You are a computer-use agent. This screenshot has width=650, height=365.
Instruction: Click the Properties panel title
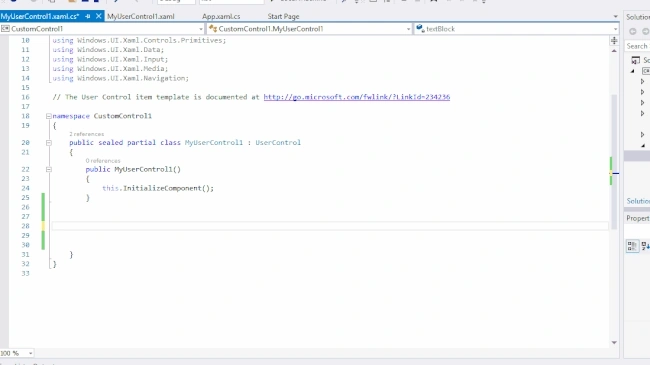[638, 218]
